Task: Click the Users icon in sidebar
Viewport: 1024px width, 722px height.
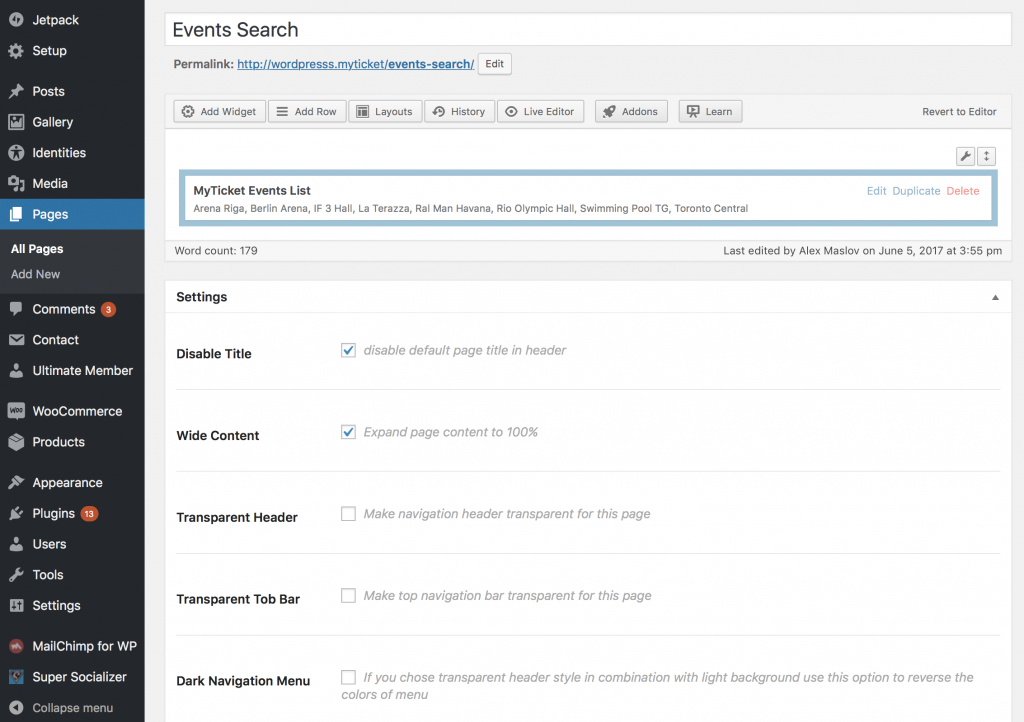Action: 16,544
